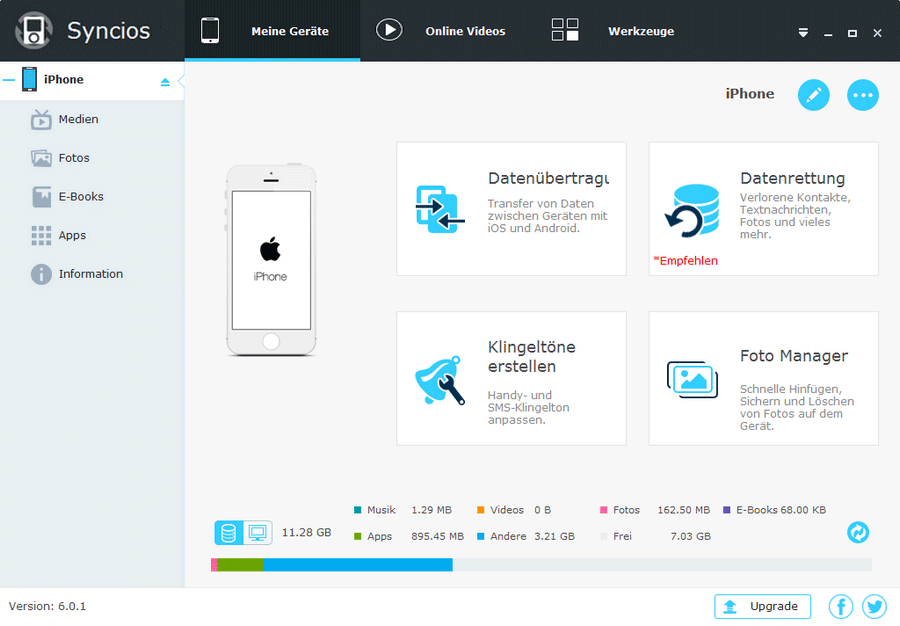The height and width of the screenshot is (626, 900).
Task: Click the Version: 6.0.1 text
Action: pos(47,606)
